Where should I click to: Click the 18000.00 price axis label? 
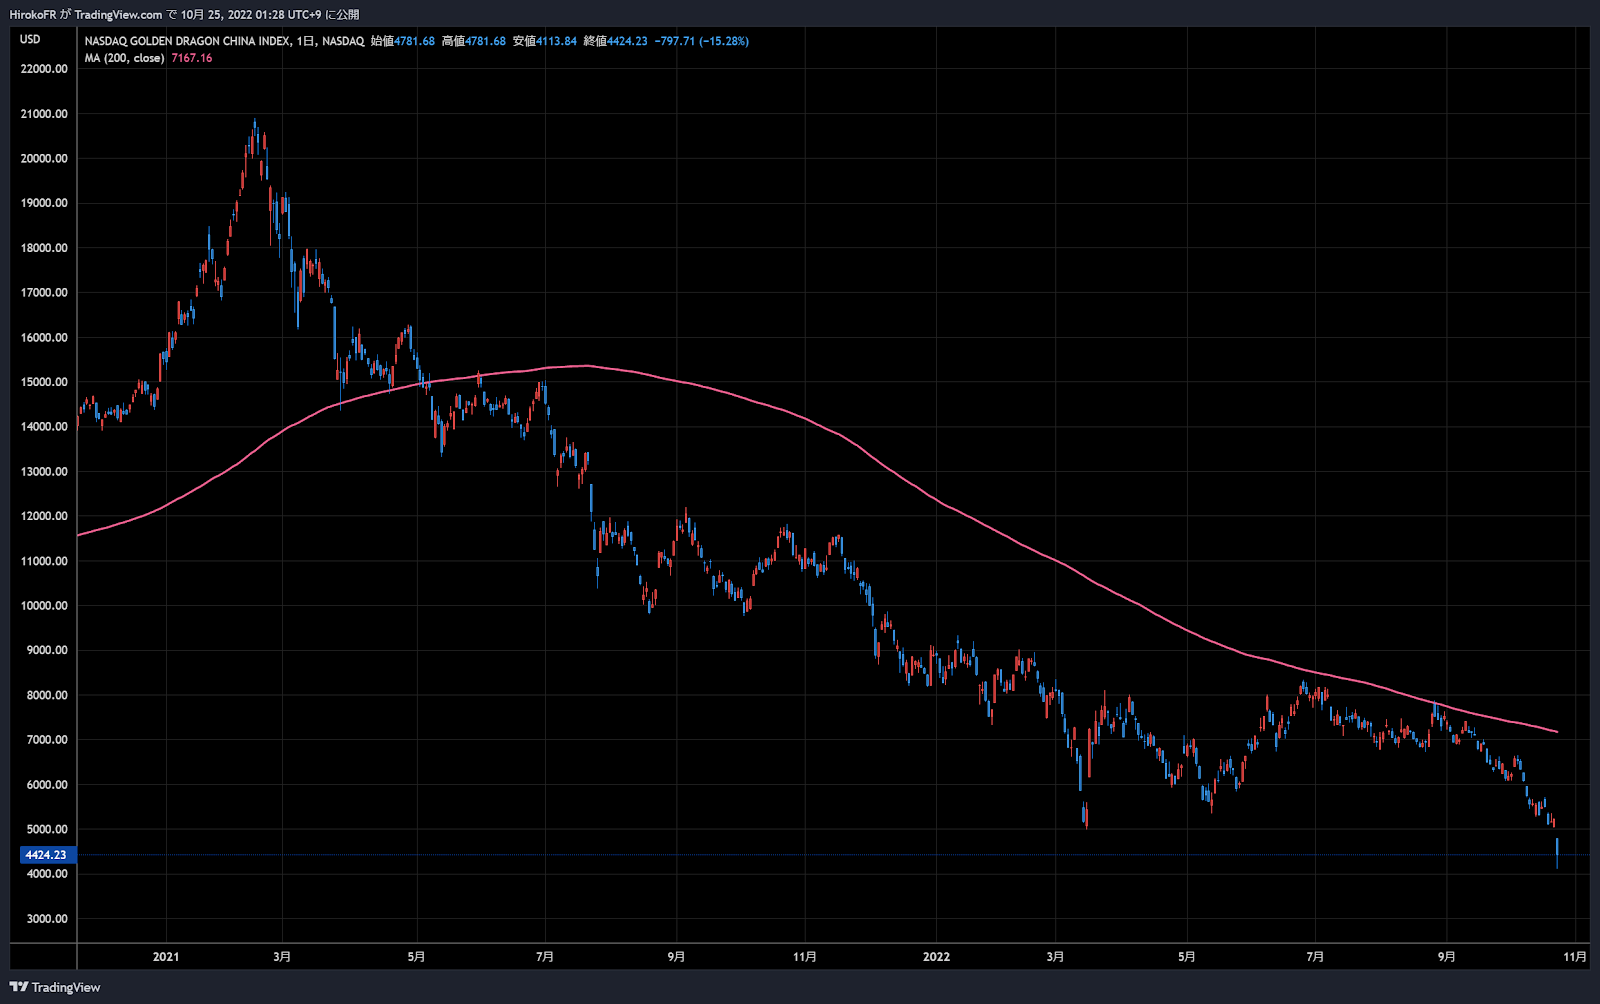tap(44, 248)
